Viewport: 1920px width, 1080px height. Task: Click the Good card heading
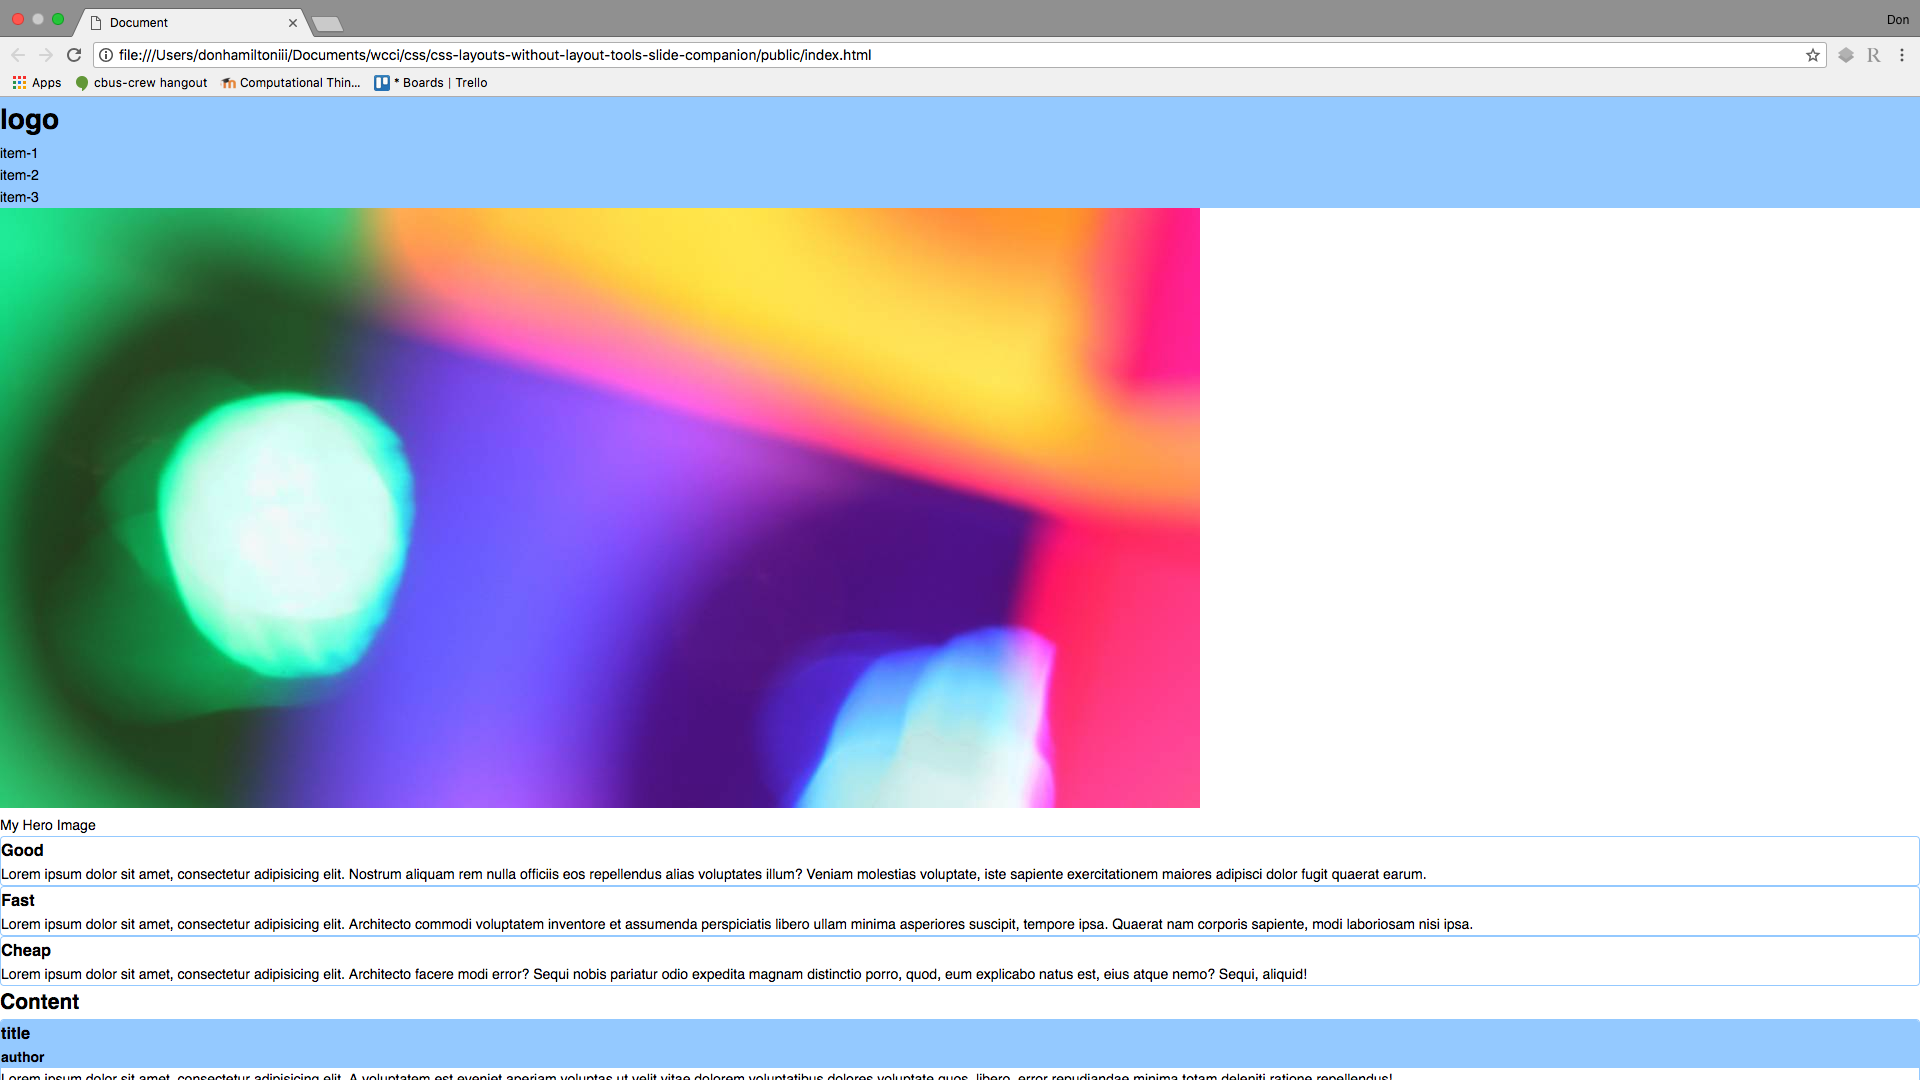[22, 850]
